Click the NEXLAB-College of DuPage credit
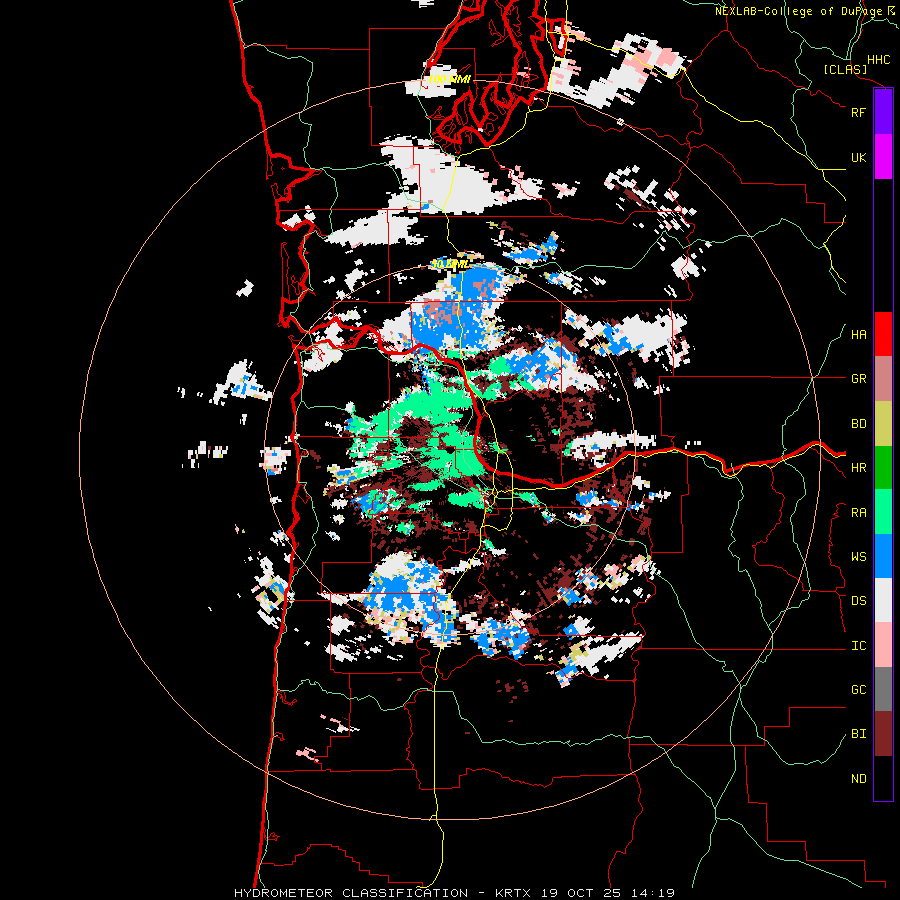The height and width of the screenshot is (900, 900). point(805,11)
